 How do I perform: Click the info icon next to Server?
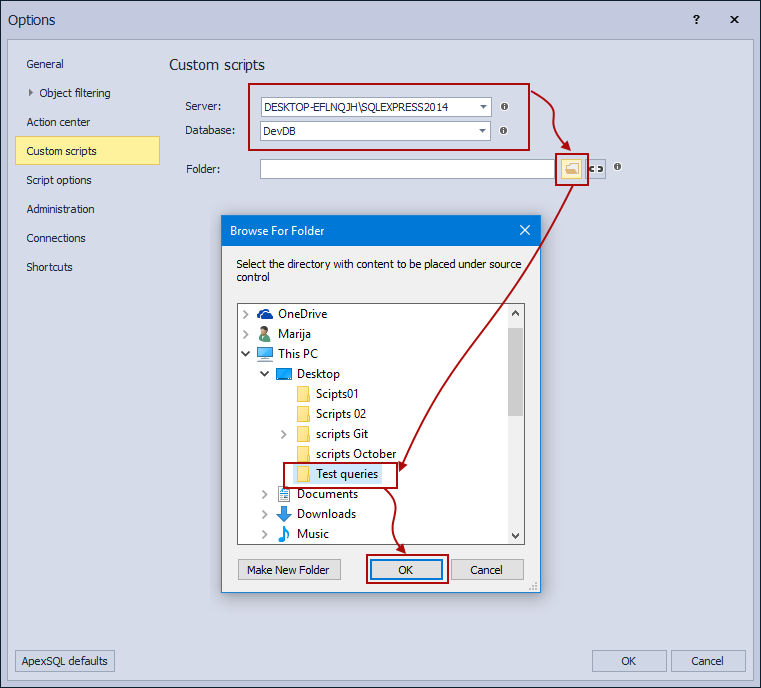[504, 106]
